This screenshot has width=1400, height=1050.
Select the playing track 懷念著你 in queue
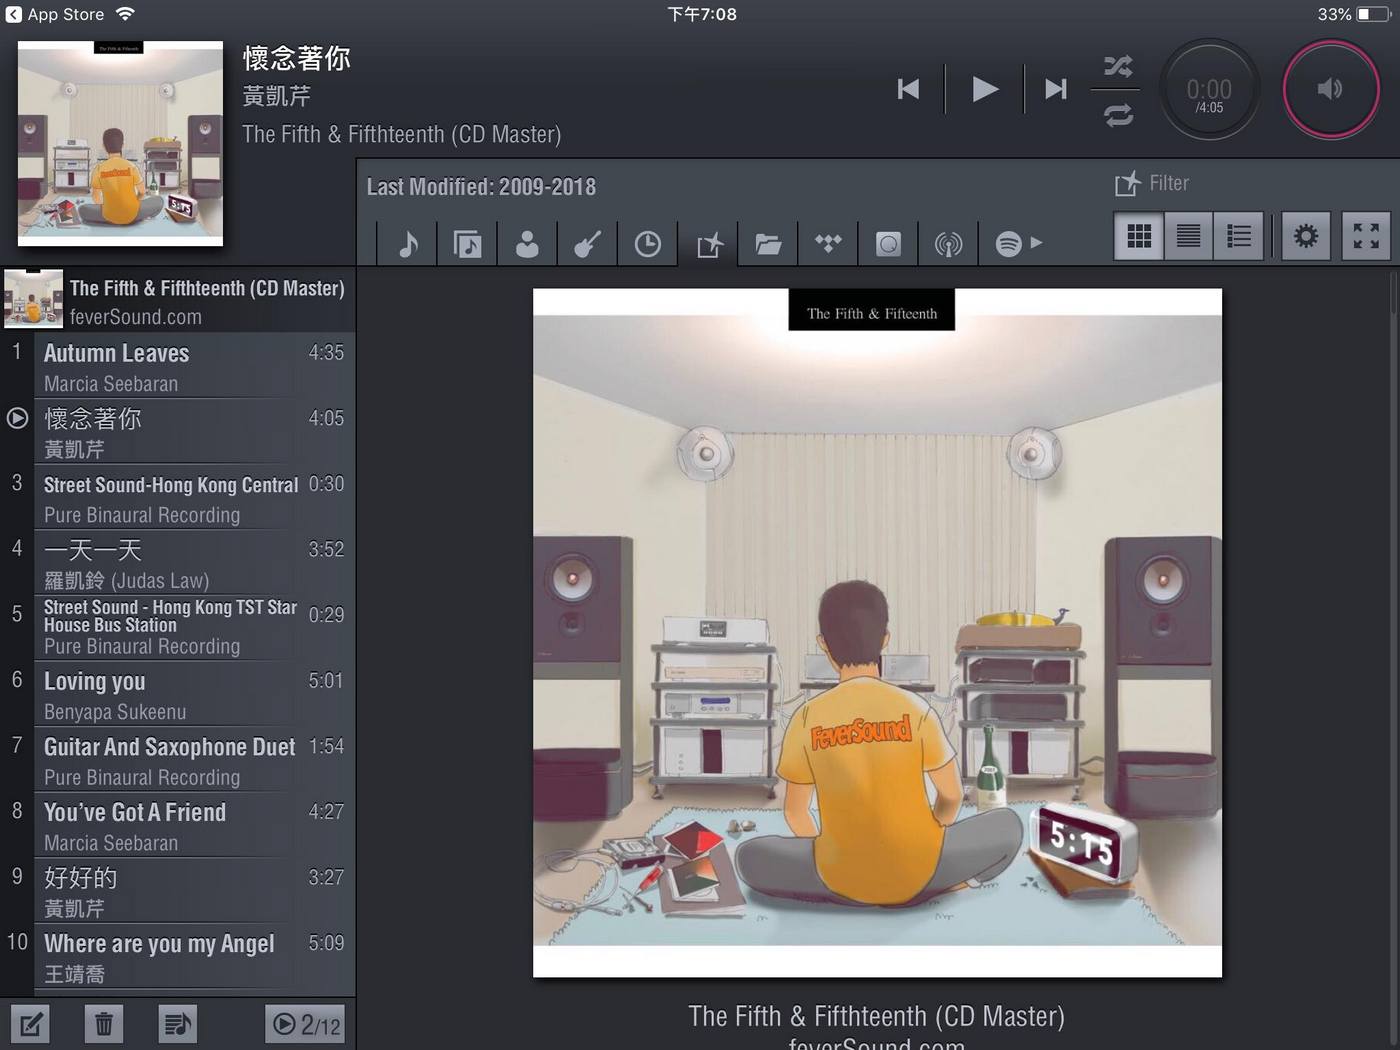pos(178,432)
